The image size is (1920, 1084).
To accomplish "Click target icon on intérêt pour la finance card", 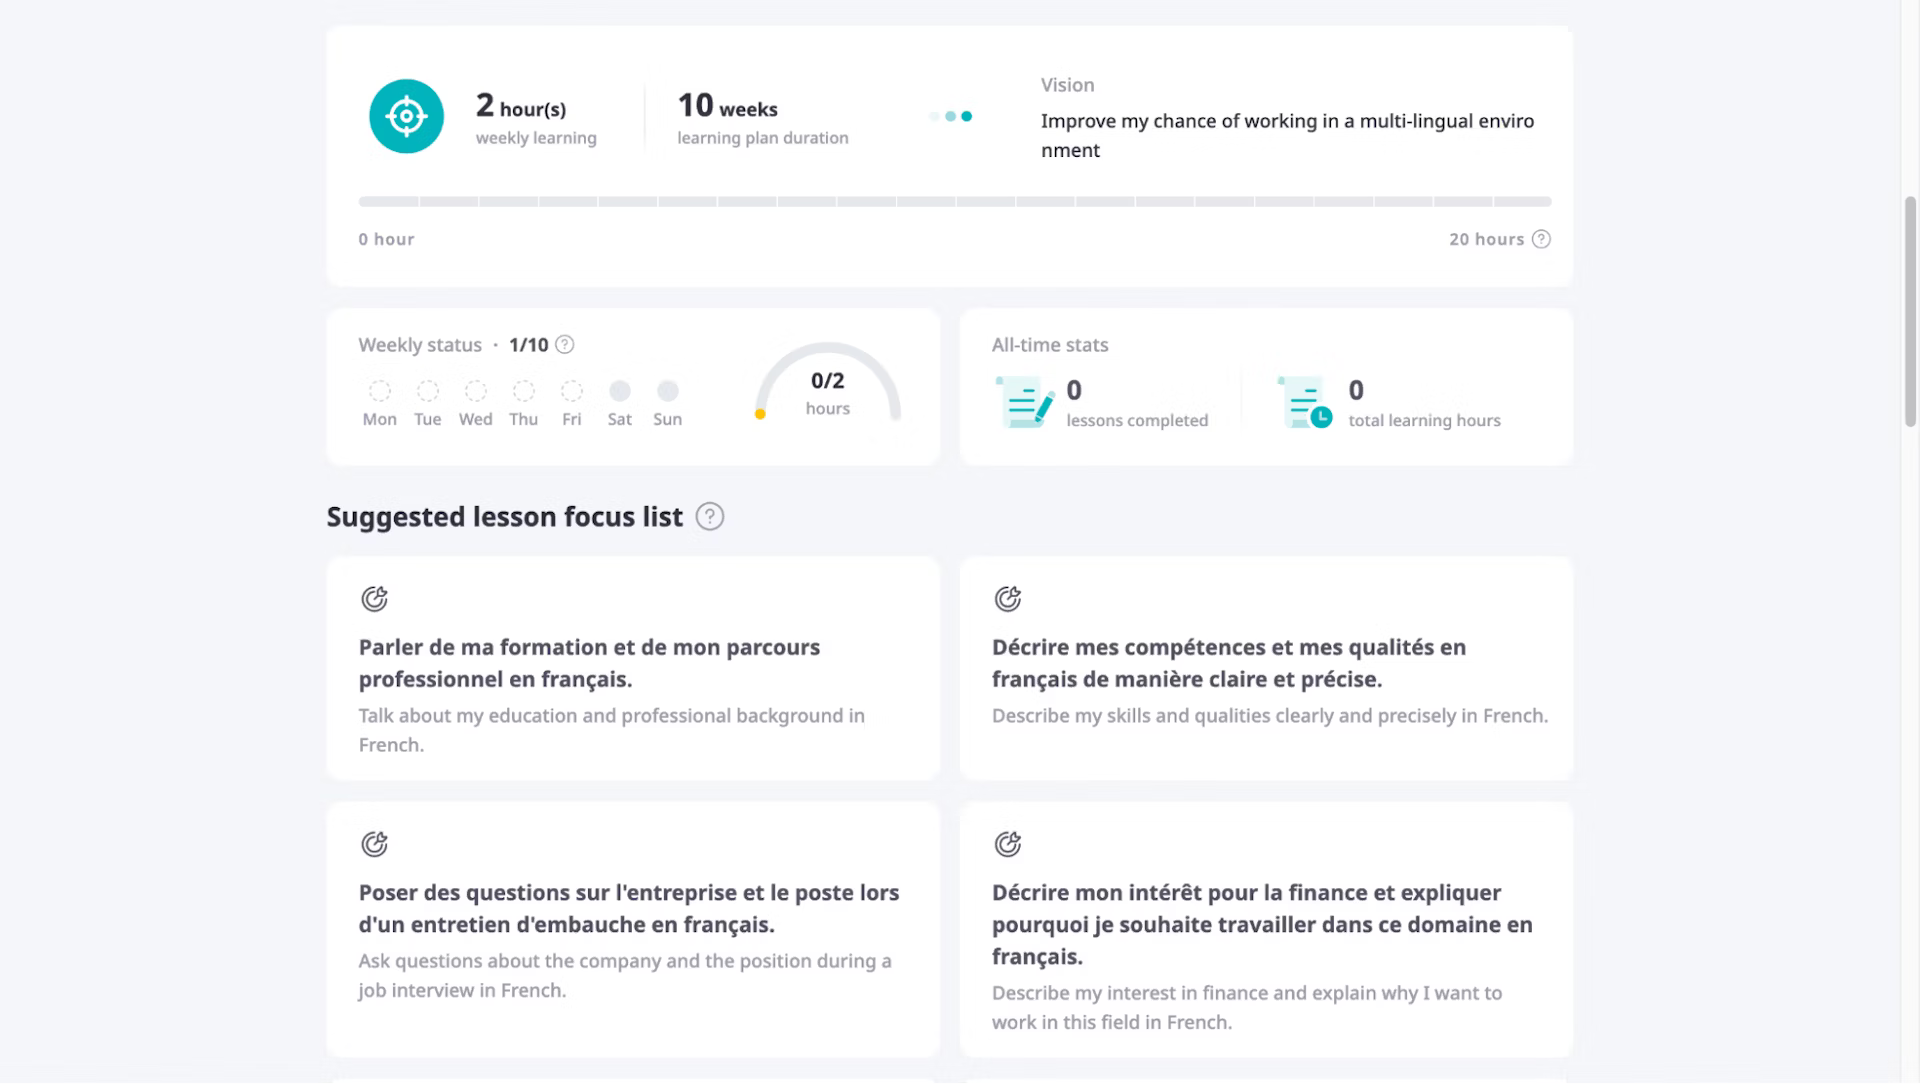I will tap(1007, 844).
